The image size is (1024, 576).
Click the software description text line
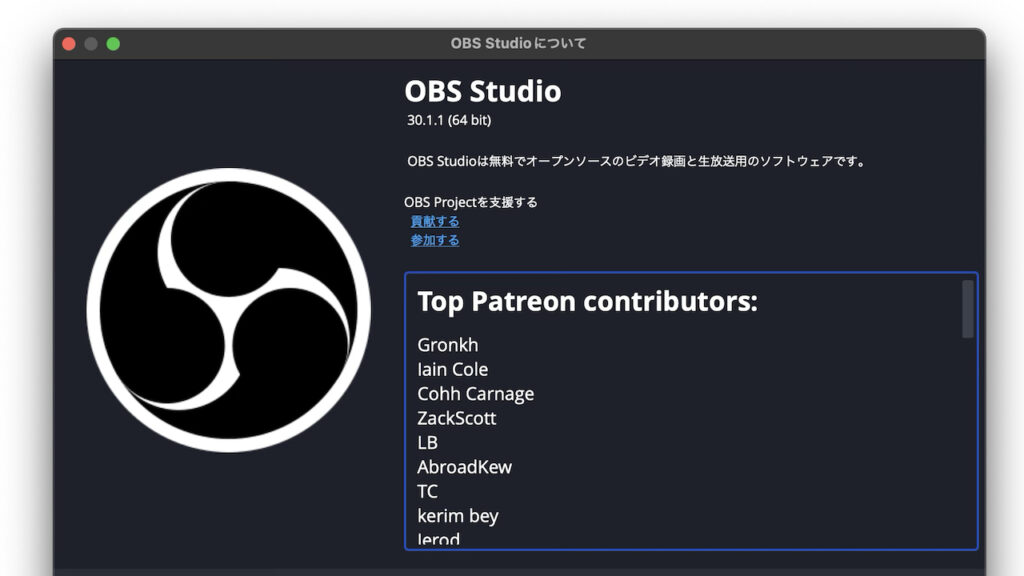pyautogui.click(x=635, y=161)
